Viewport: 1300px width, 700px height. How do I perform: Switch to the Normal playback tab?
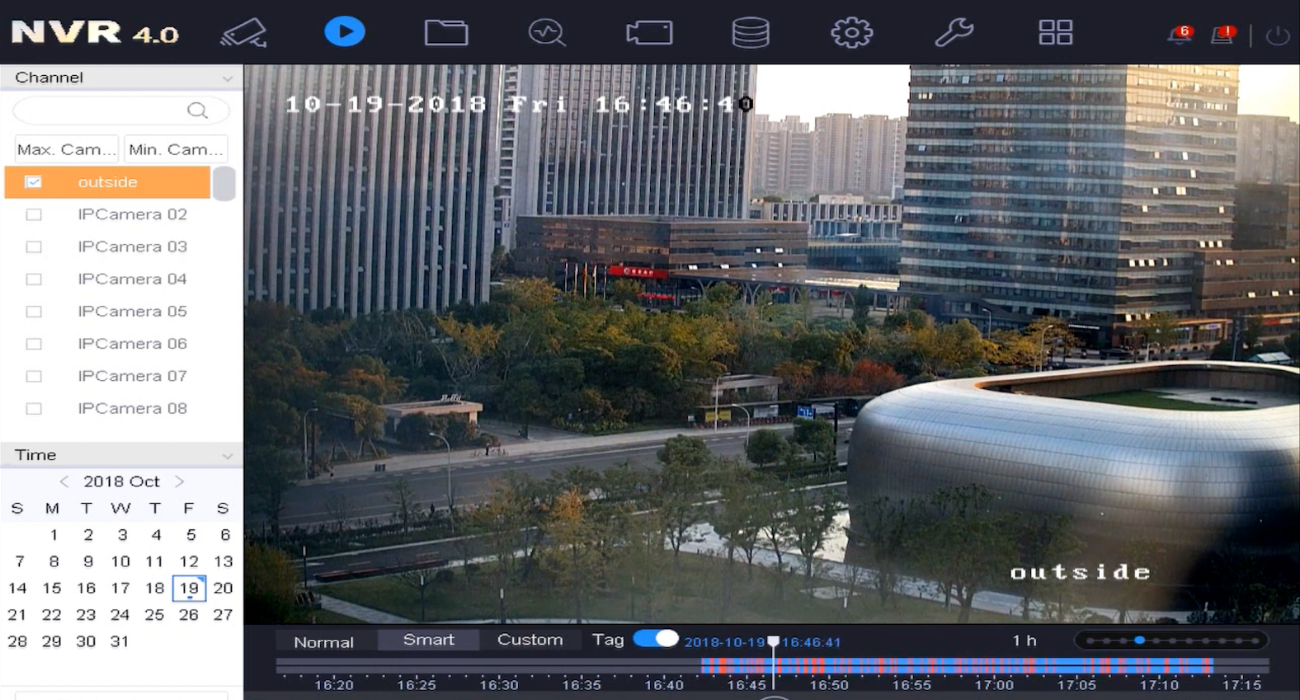(x=324, y=642)
